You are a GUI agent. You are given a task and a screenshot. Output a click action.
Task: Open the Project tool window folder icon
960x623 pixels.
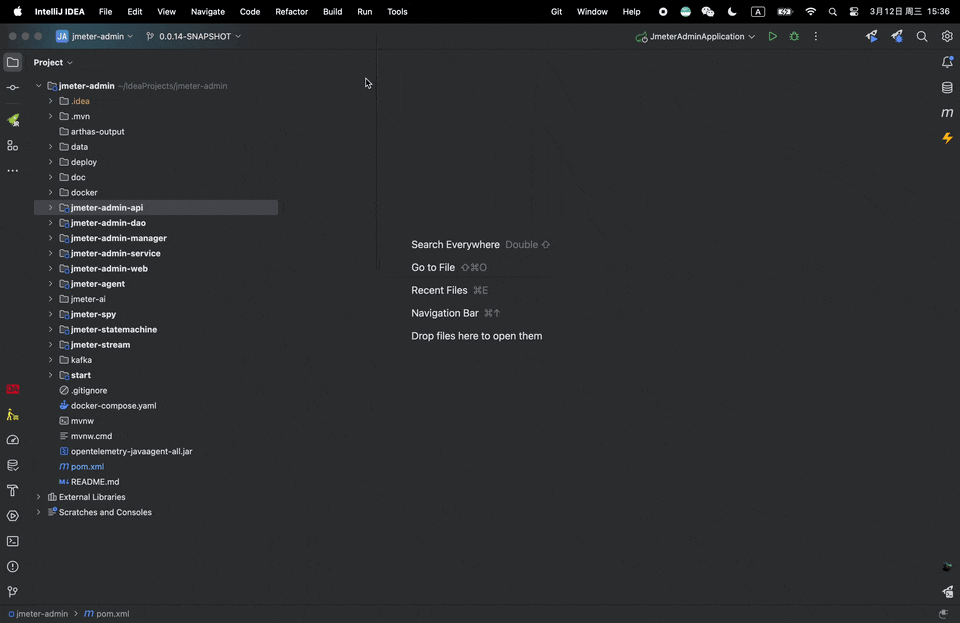tap(12, 62)
